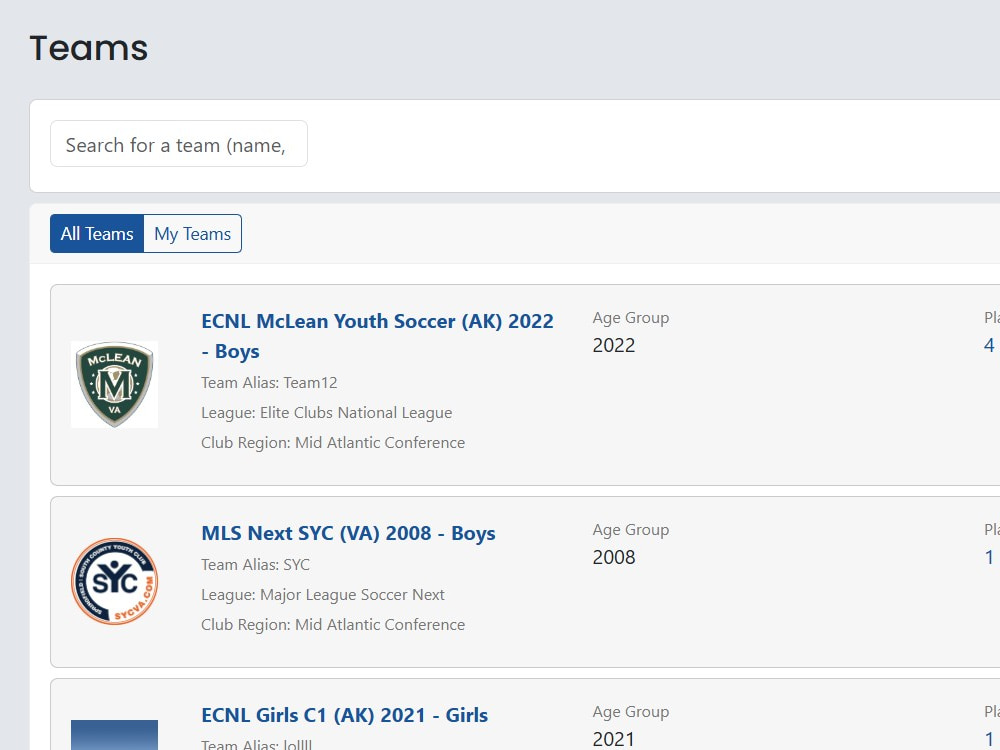Click the McLean VA crest logo

[x=114, y=384]
